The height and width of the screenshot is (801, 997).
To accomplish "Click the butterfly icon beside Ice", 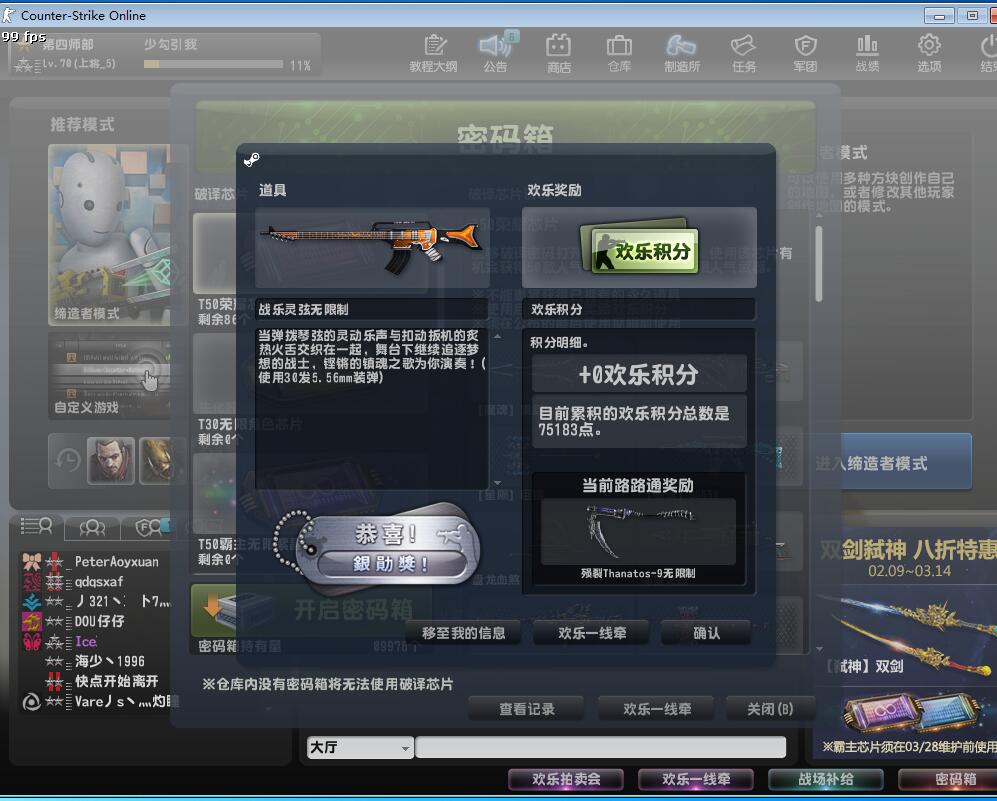I will (32, 641).
